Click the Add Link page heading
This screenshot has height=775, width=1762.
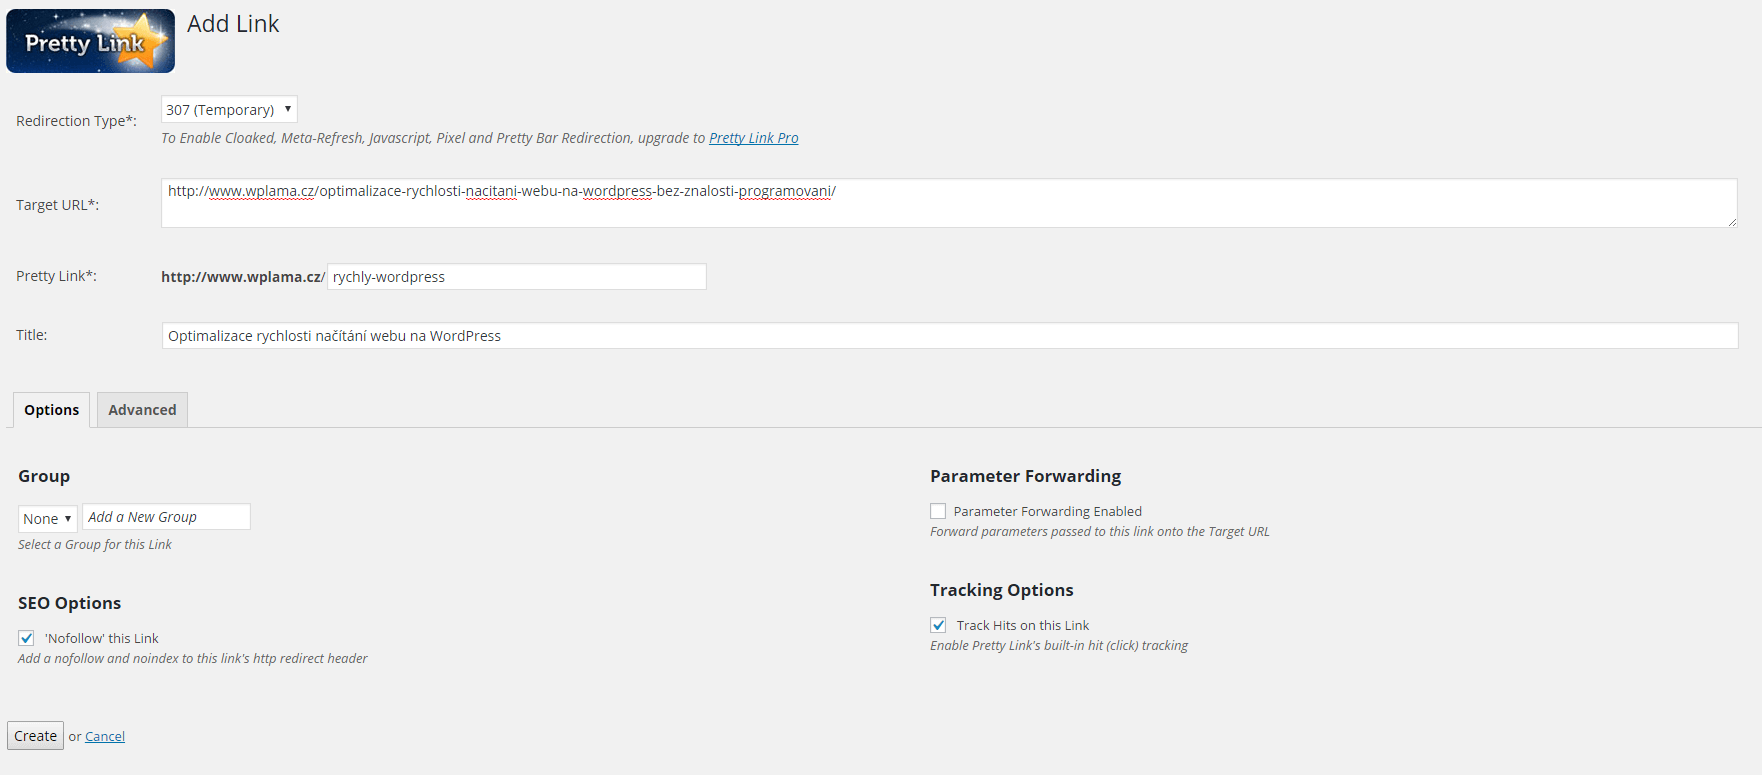point(233,24)
